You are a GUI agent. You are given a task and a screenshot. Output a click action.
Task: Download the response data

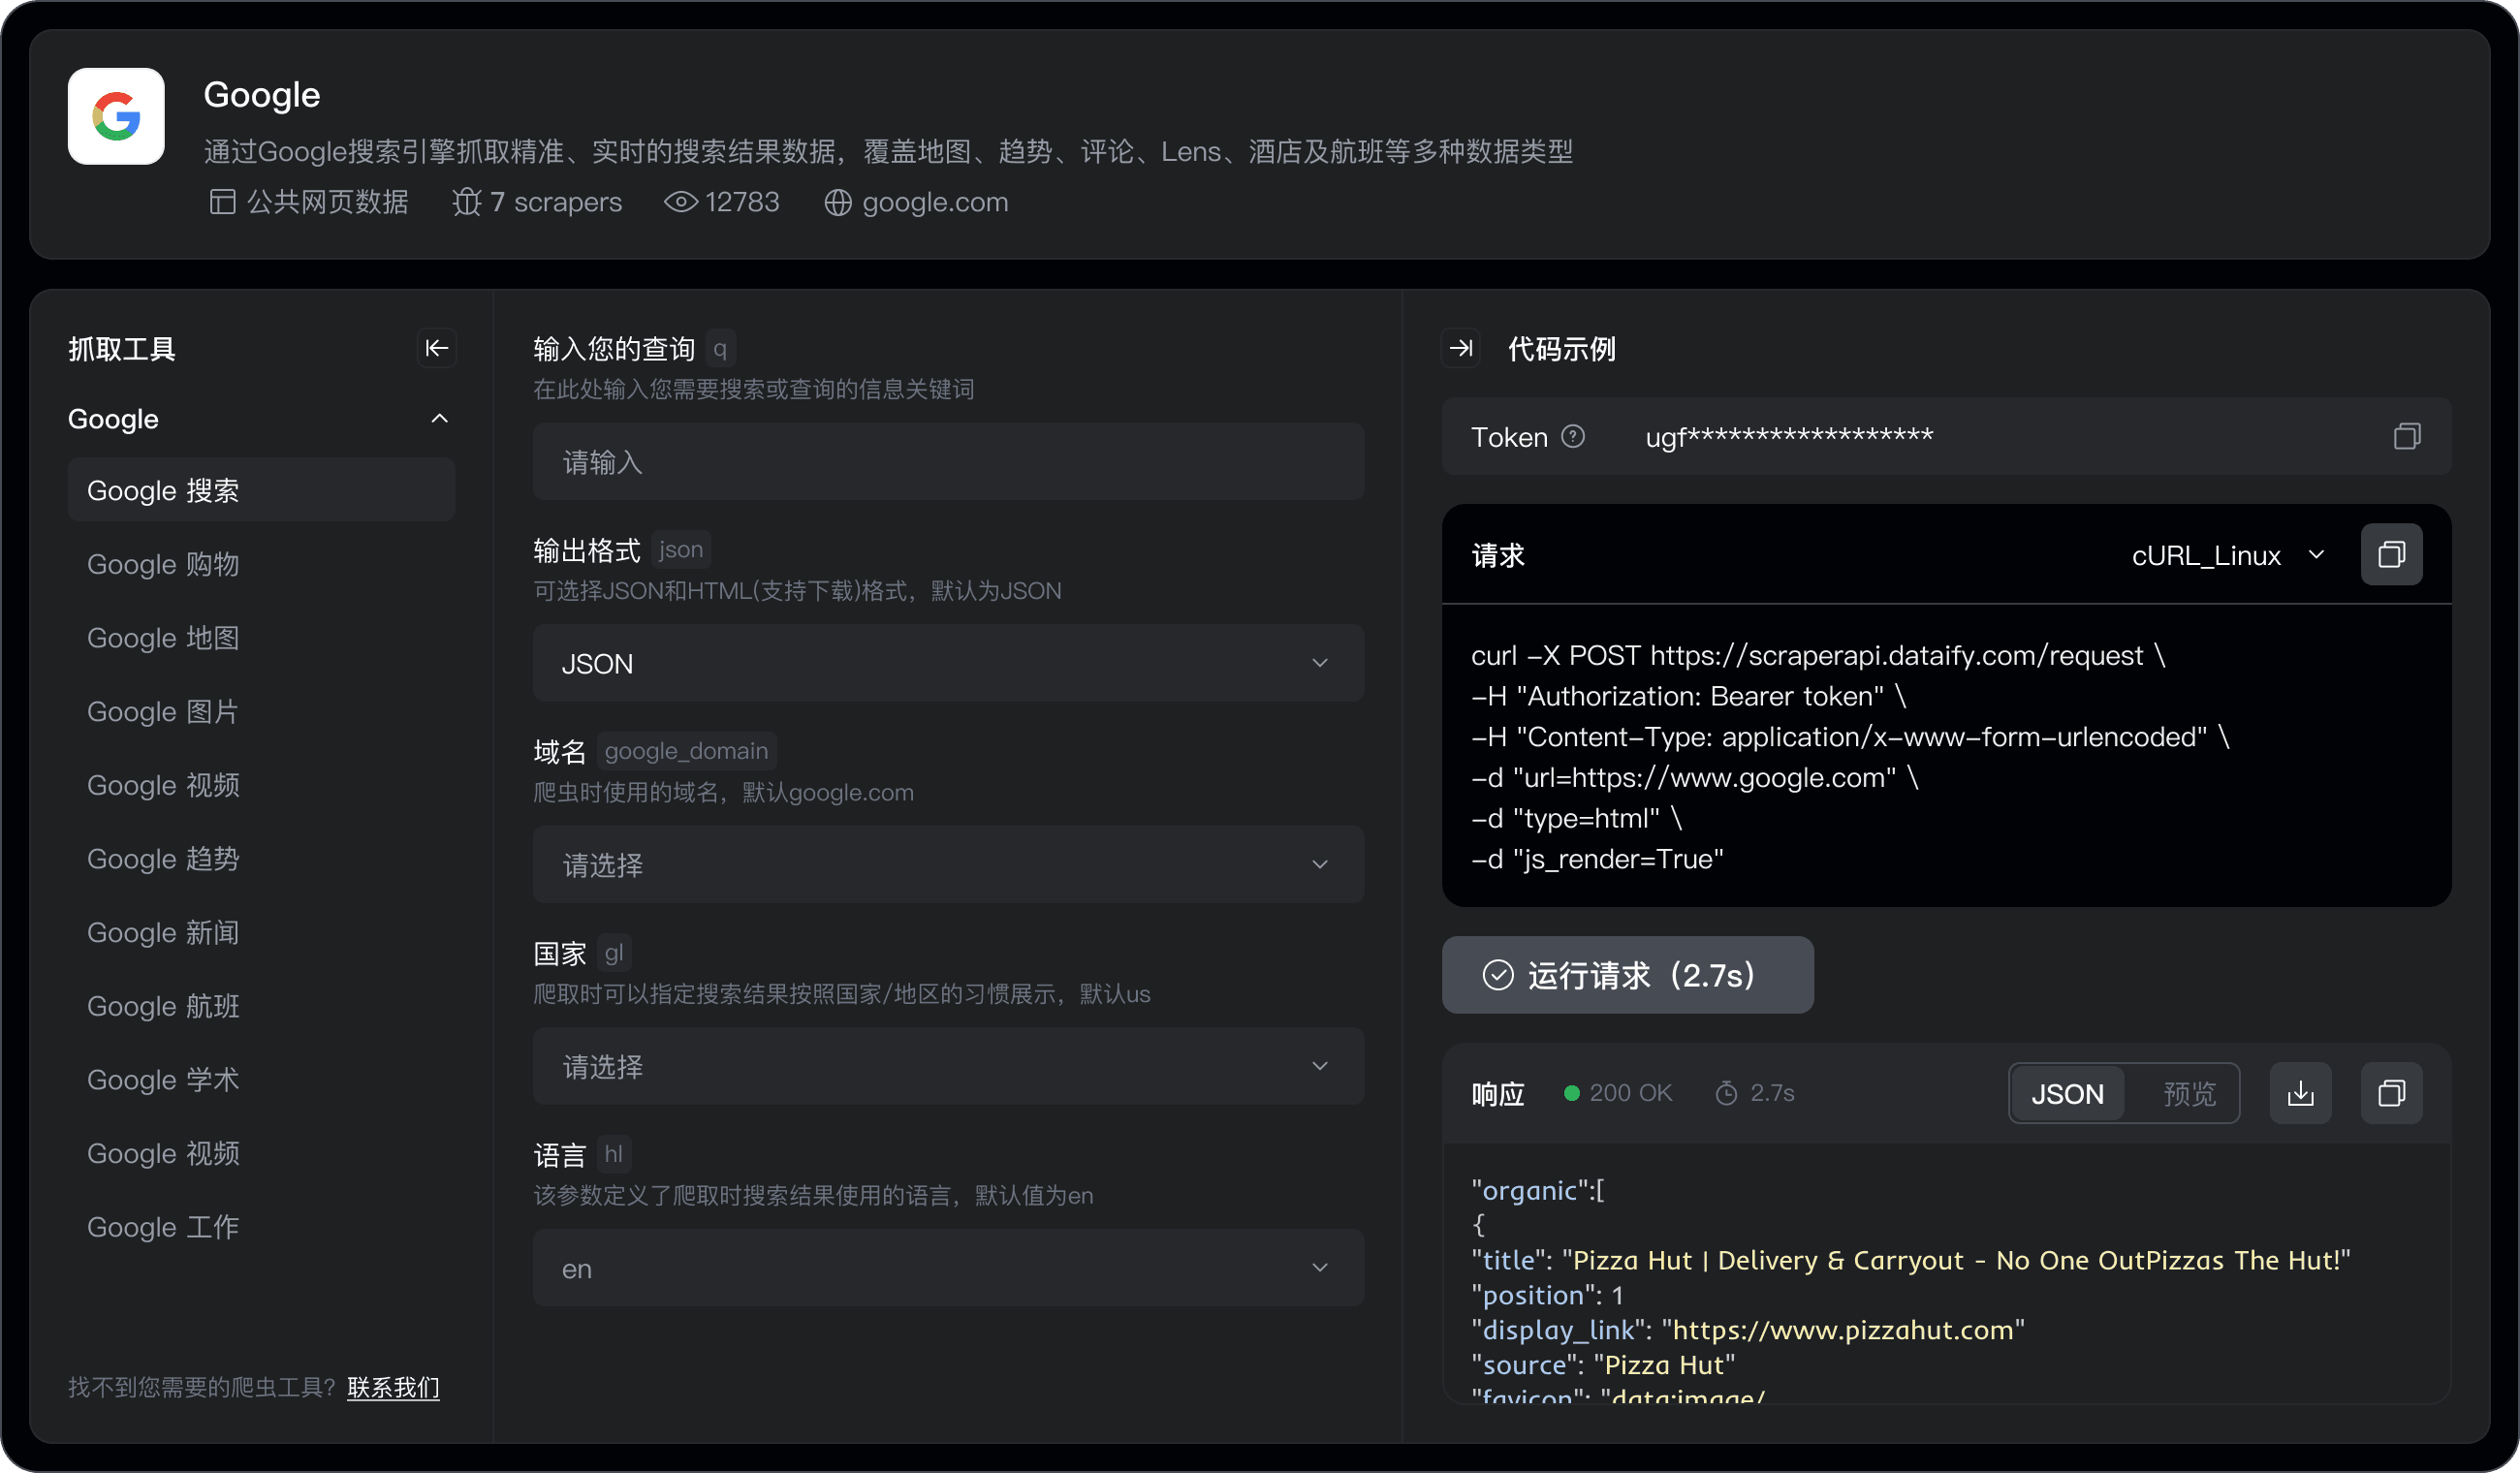(2300, 1092)
